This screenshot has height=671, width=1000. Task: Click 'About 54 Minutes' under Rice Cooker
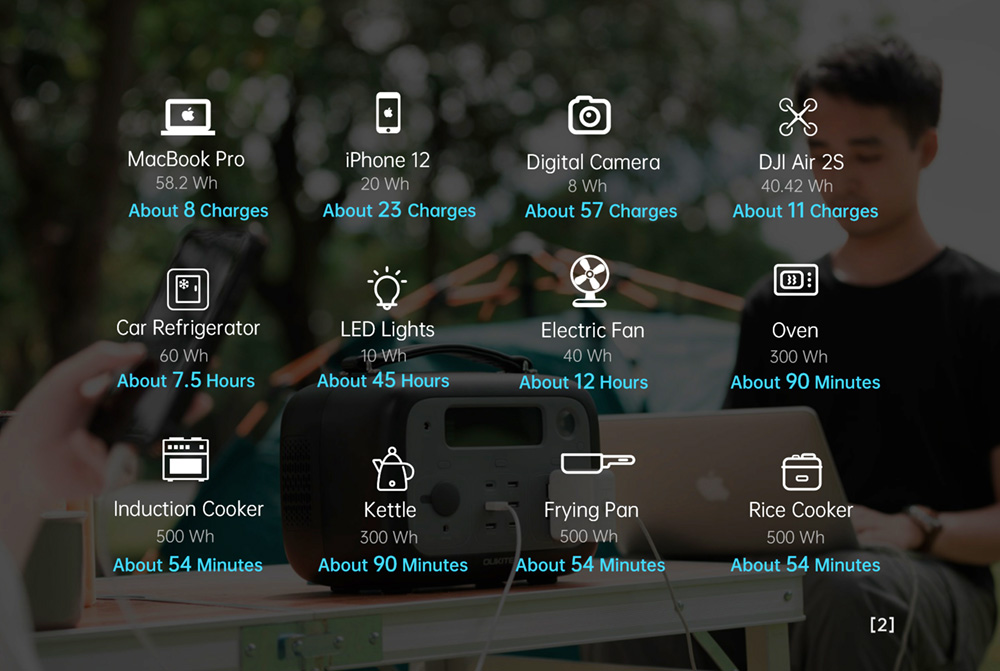[805, 564]
